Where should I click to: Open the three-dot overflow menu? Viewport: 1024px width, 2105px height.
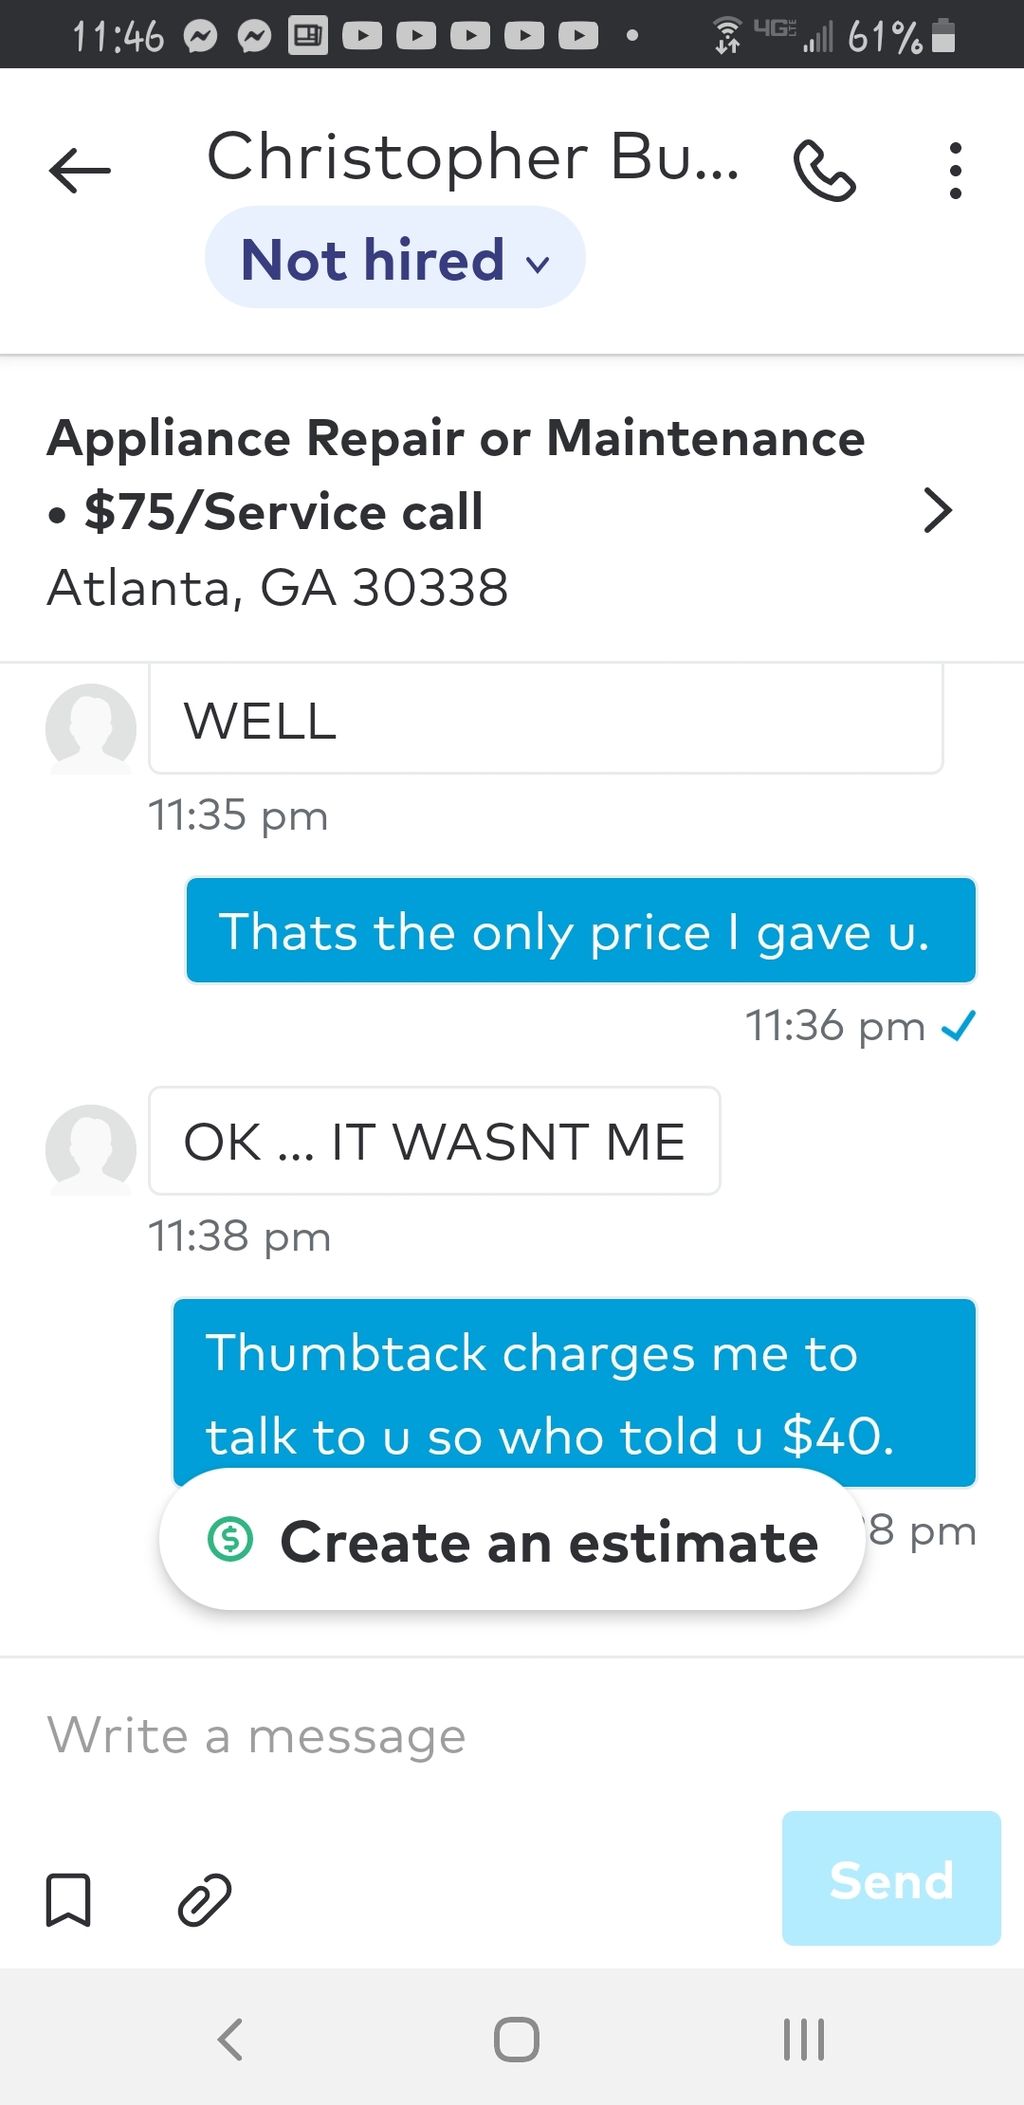pyautogui.click(x=955, y=171)
